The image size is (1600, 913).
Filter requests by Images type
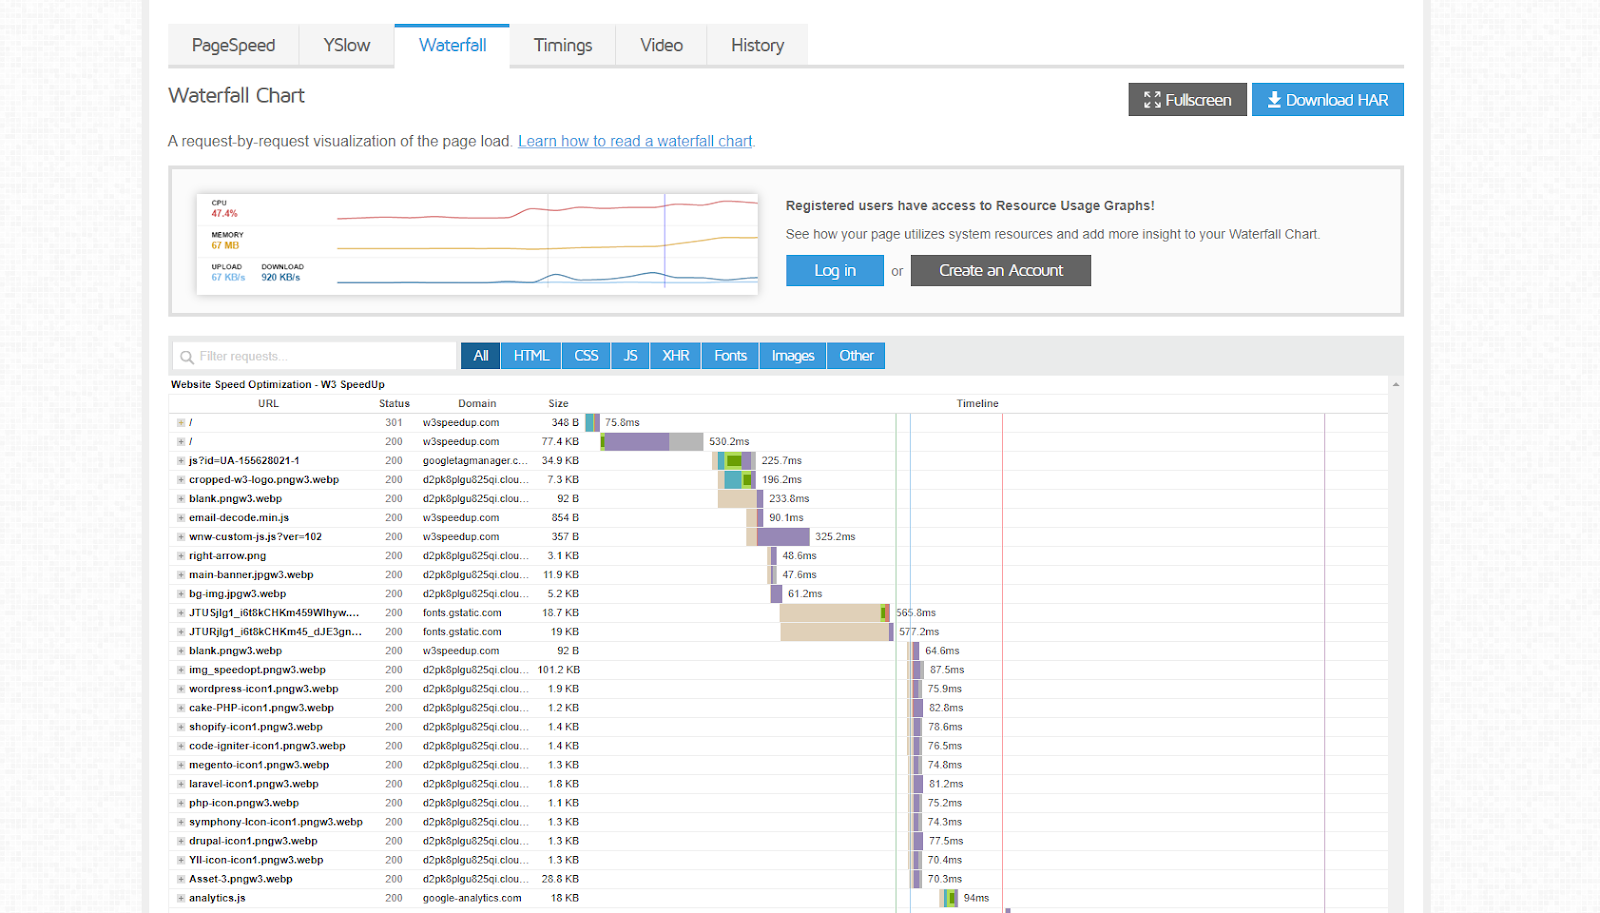click(792, 356)
